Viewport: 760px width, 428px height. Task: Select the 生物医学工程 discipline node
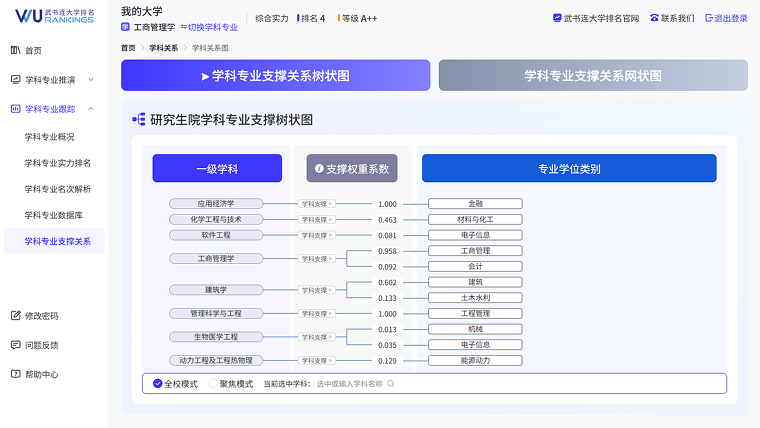tap(216, 336)
